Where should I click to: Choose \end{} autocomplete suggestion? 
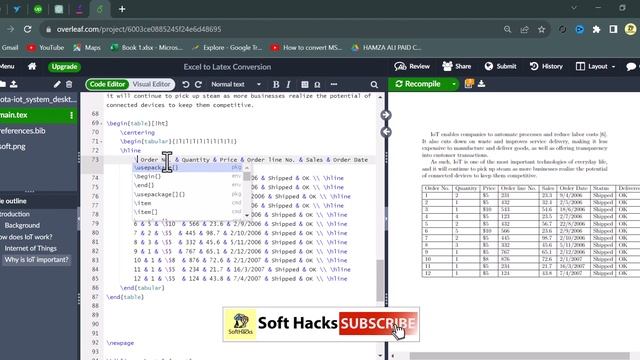click(x=189, y=185)
